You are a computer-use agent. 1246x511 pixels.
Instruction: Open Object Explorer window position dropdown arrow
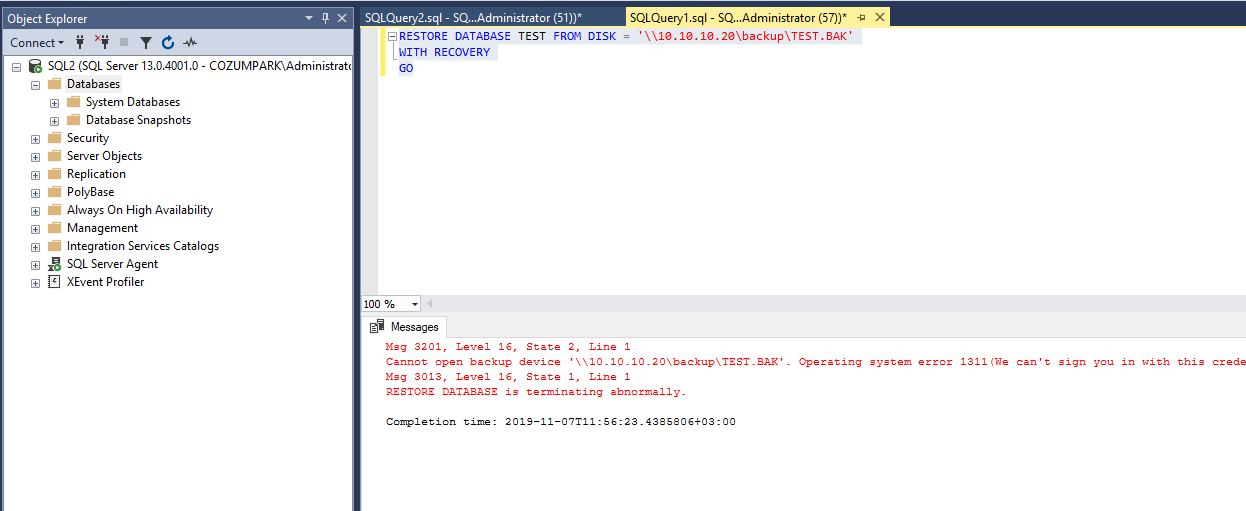coord(309,18)
